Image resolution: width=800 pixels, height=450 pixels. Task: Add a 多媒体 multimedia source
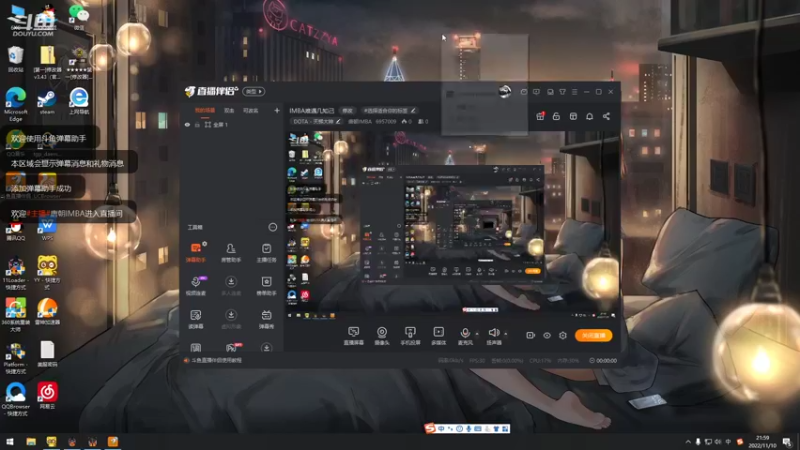(x=438, y=336)
